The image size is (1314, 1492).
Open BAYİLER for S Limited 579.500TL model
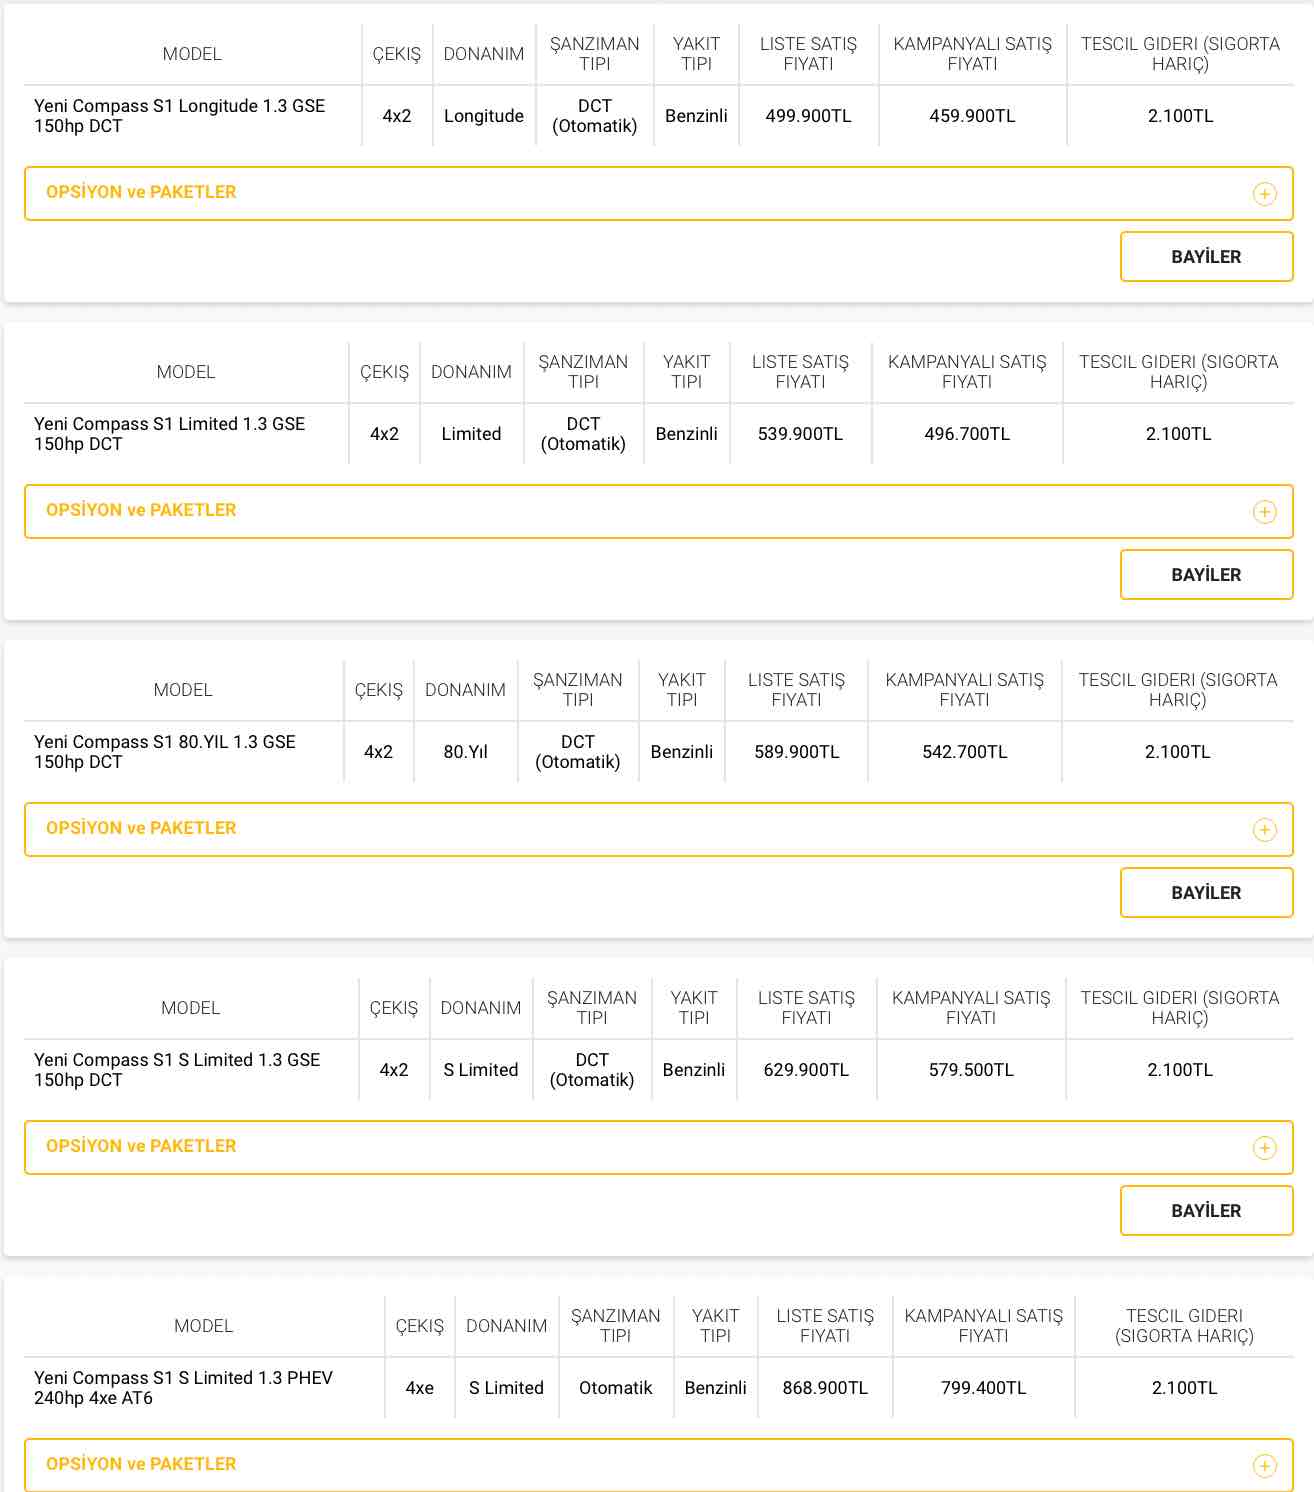tap(1206, 1211)
